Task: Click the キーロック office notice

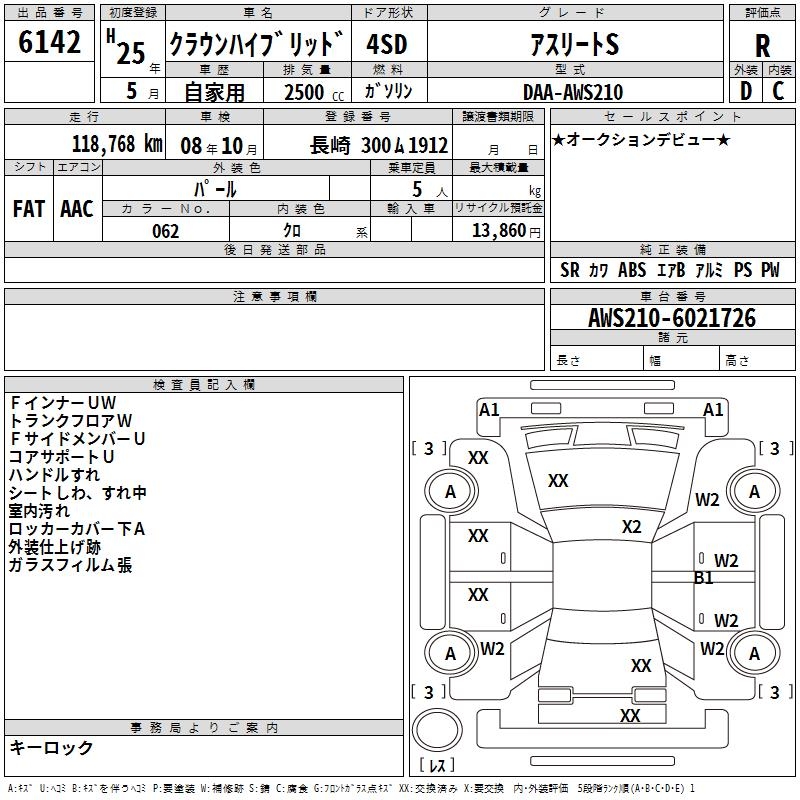Action: tap(51, 748)
